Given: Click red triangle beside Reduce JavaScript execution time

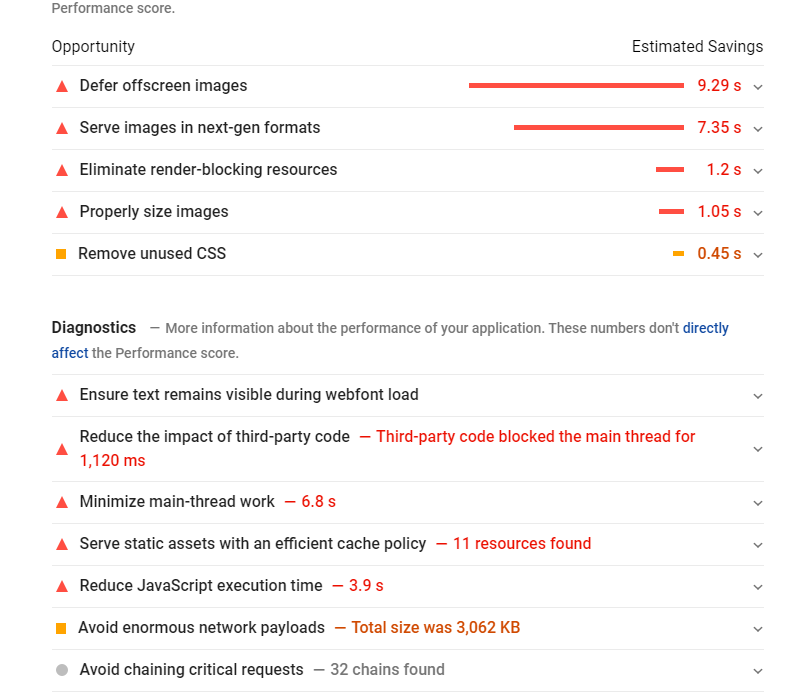Looking at the screenshot, I should point(62,586).
